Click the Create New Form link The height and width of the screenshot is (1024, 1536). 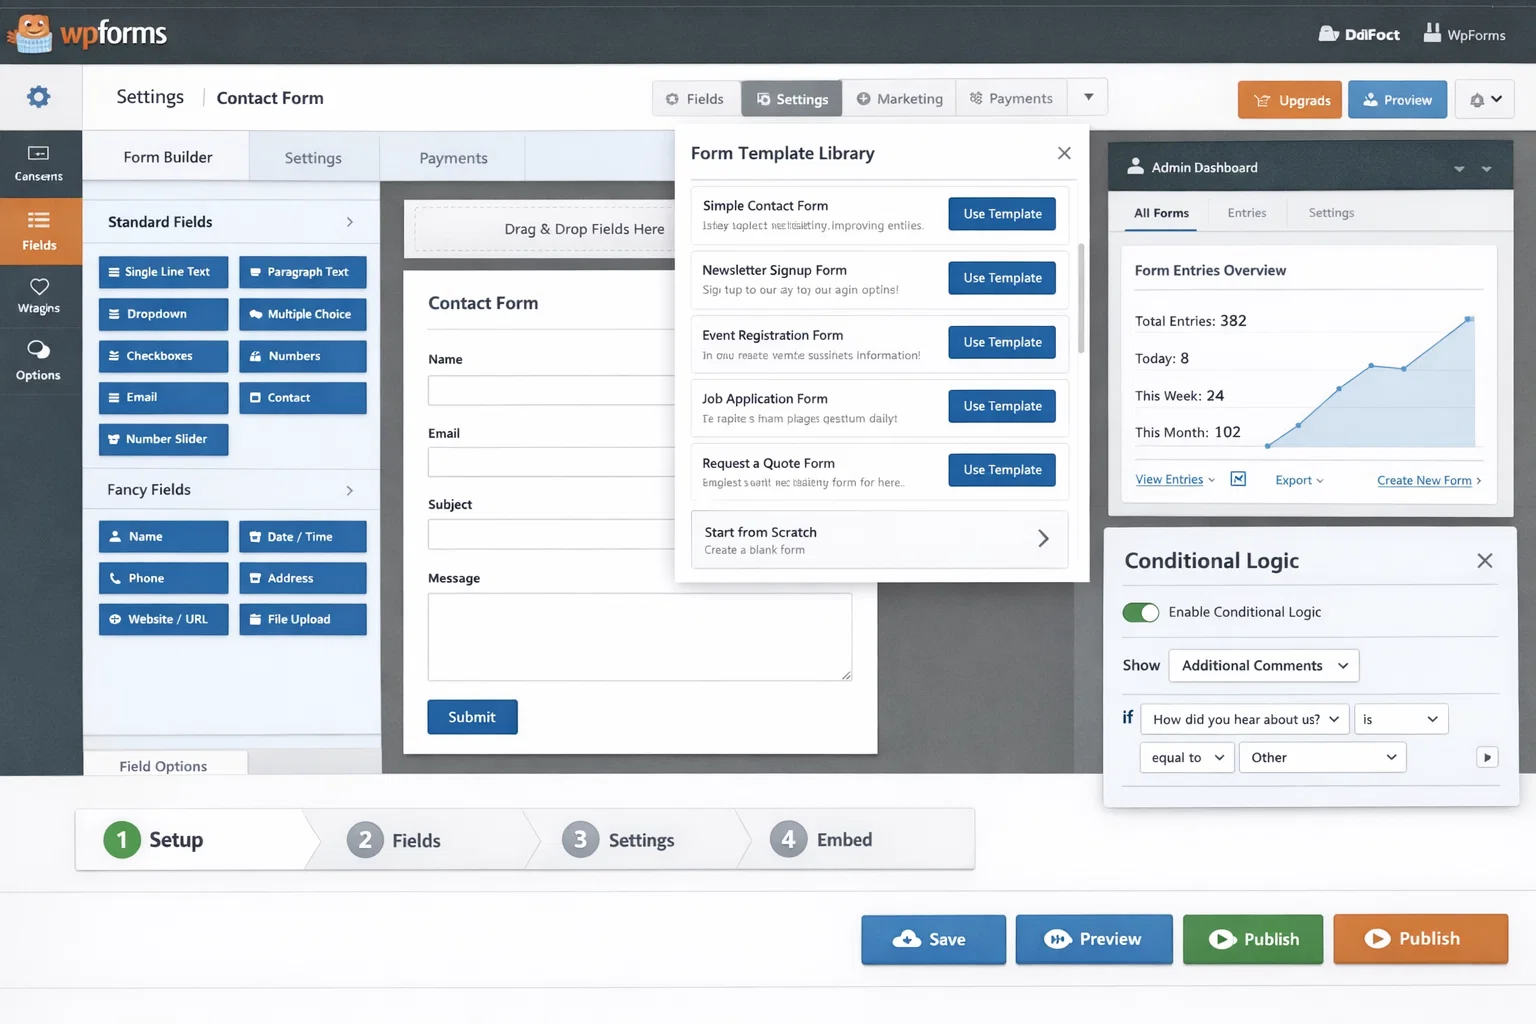click(x=1424, y=481)
